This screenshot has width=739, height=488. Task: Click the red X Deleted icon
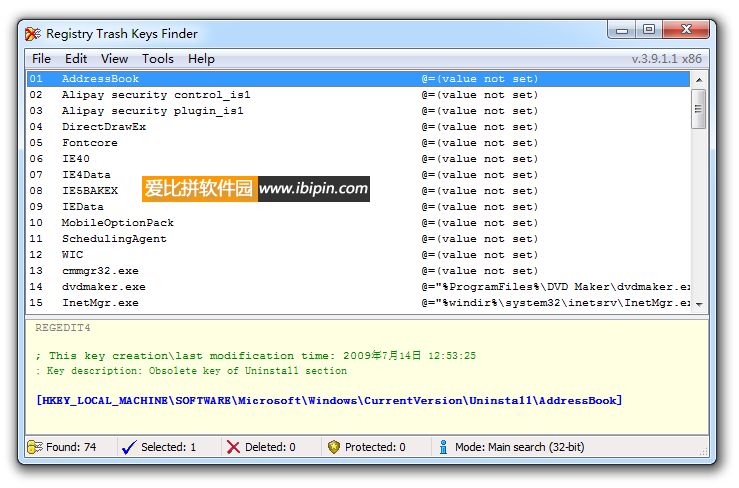[233, 447]
